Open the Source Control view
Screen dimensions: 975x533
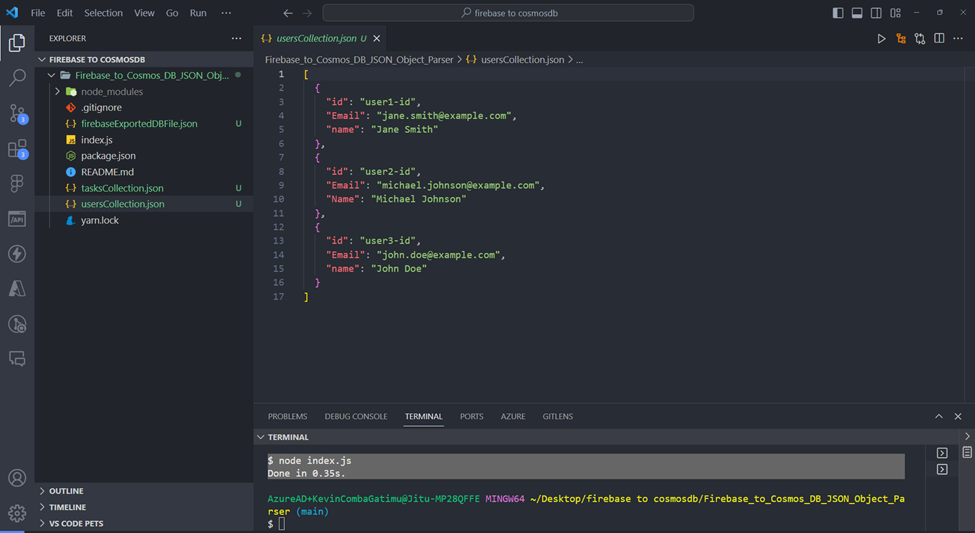[17, 114]
